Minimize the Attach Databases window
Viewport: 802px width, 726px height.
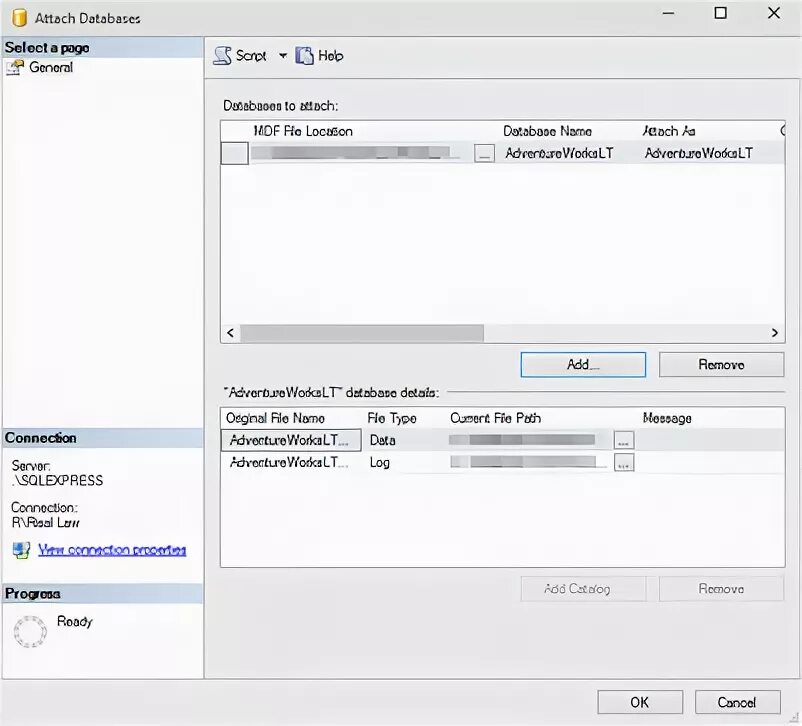tap(668, 13)
